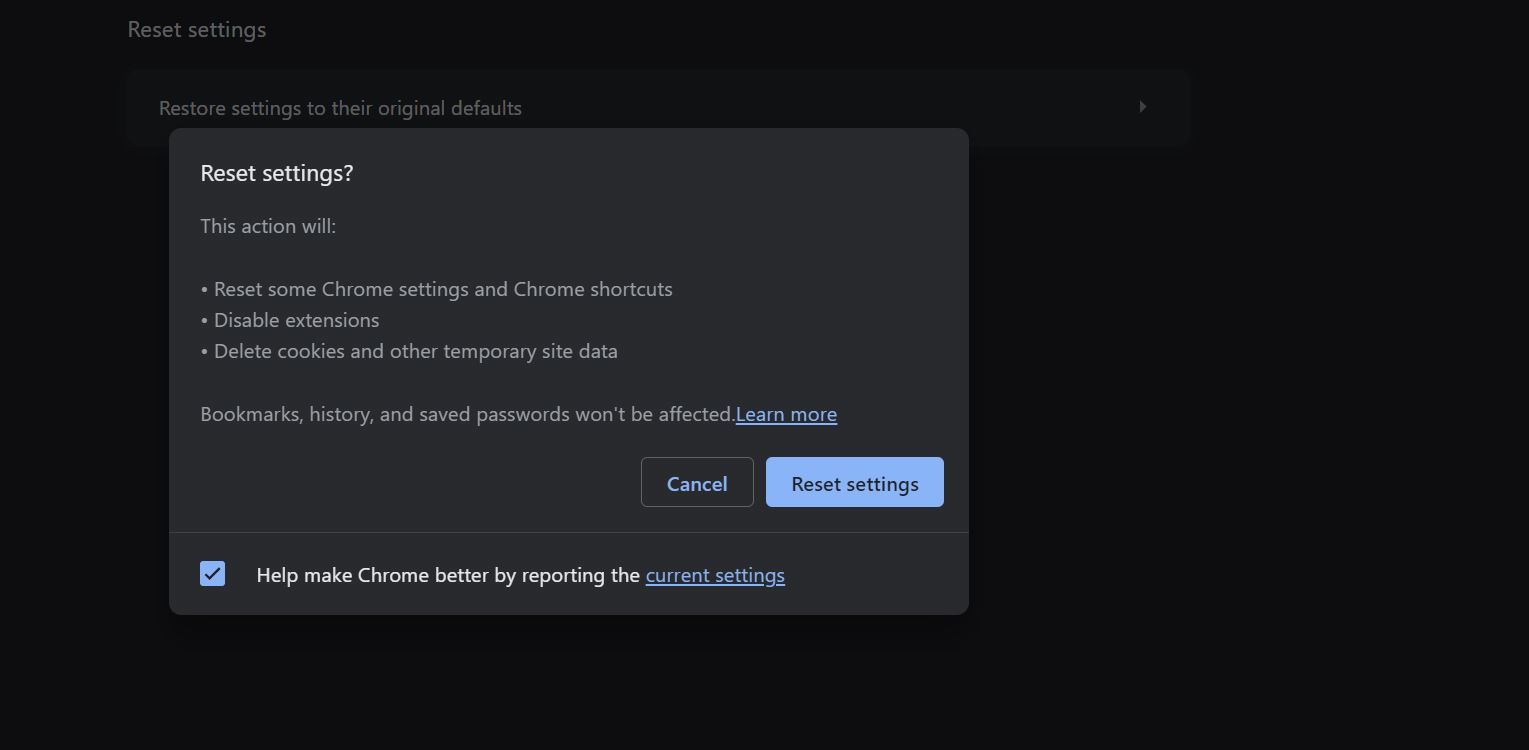Select the Reset settings dialog title
The width and height of the screenshot is (1529, 750).
tap(277, 172)
